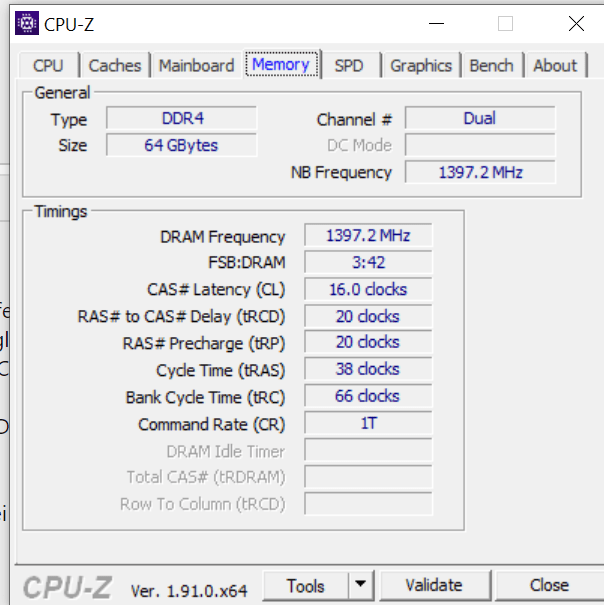Open the Mainboard tab
The width and height of the screenshot is (604, 605).
click(x=196, y=66)
